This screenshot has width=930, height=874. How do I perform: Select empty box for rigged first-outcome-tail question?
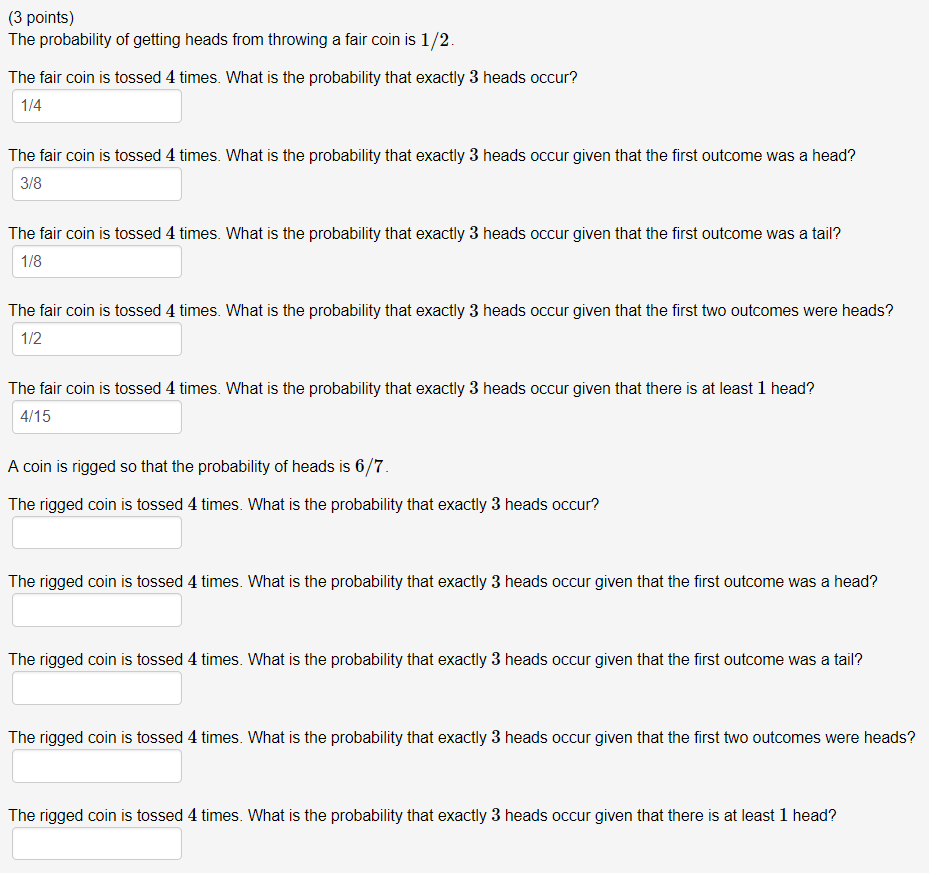(x=97, y=688)
